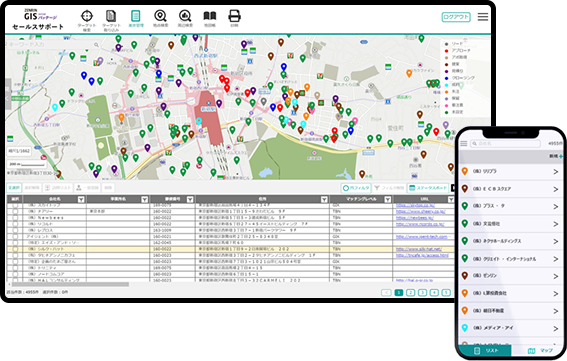Image resolution: width=567 pixels, height=361 pixels.
Task: Tap the 新規 plus icon on phone
Action: 560,156
